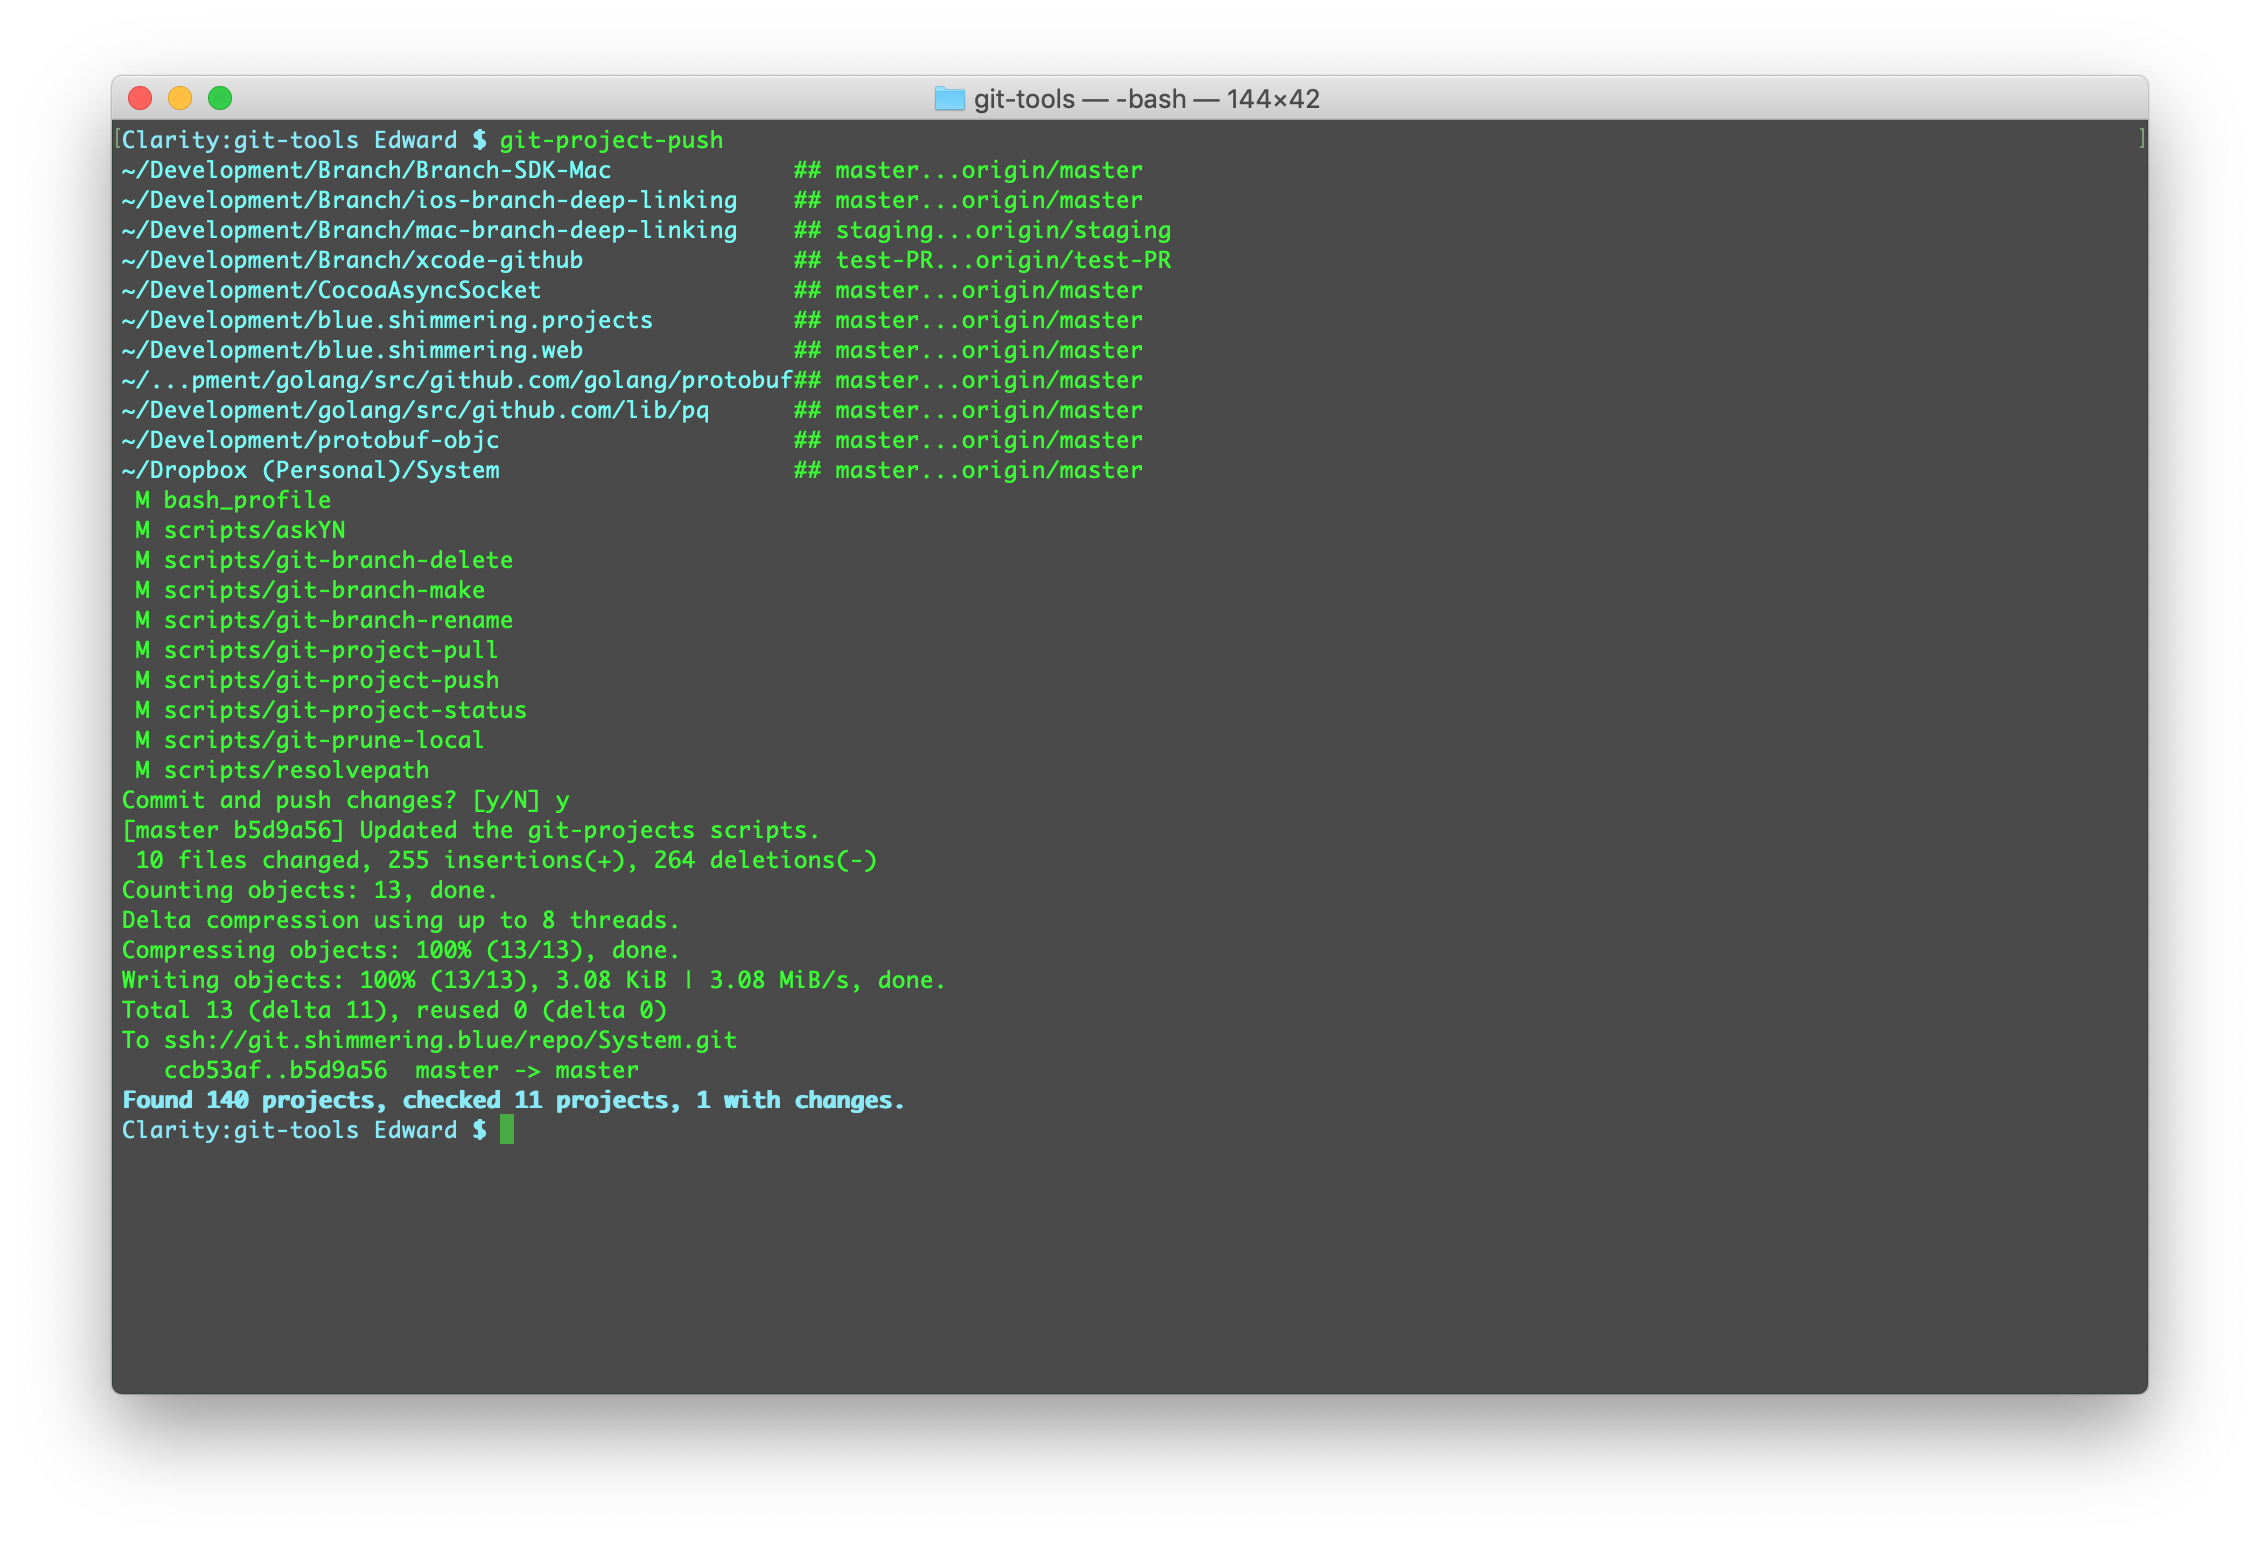The width and height of the screenshot is (2260, 1542).
Task: Click the ~/Development/Branch/Branch-SDK-Mac path
Action: [366, 170]
